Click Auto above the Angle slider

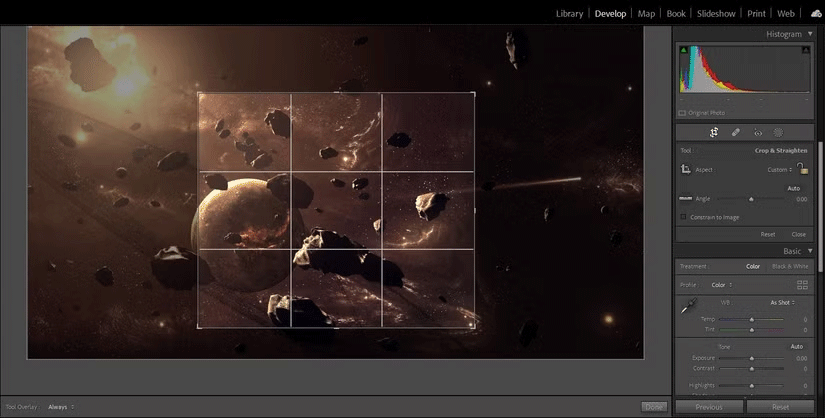(x=794, y=188)
